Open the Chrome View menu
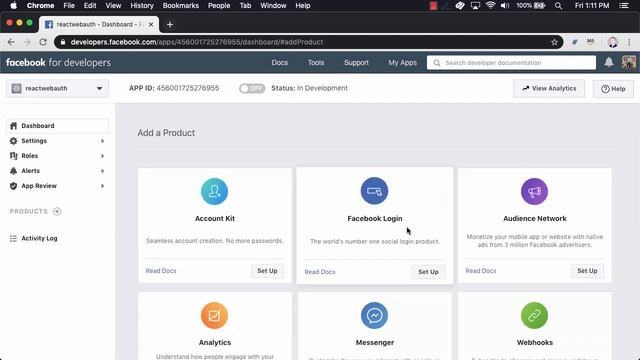This screenshot has width=640, height=360. tap(113, 6)
